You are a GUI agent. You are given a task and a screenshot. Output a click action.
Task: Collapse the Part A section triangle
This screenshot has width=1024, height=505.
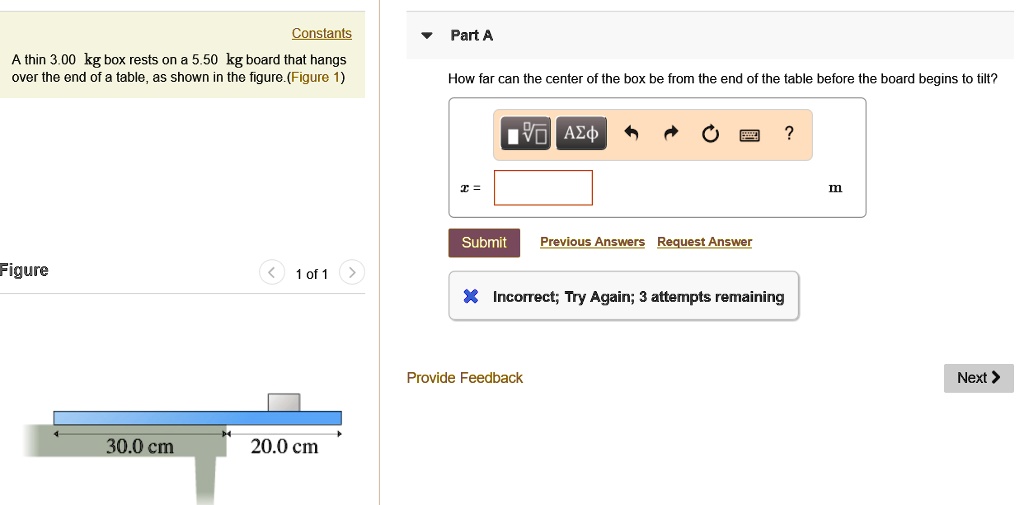click(x=427, y=36)
